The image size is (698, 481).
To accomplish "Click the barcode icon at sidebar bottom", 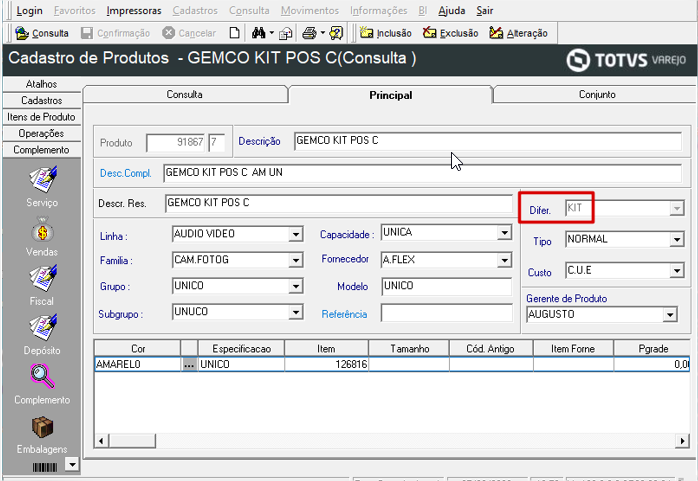I will coord(45,467).
